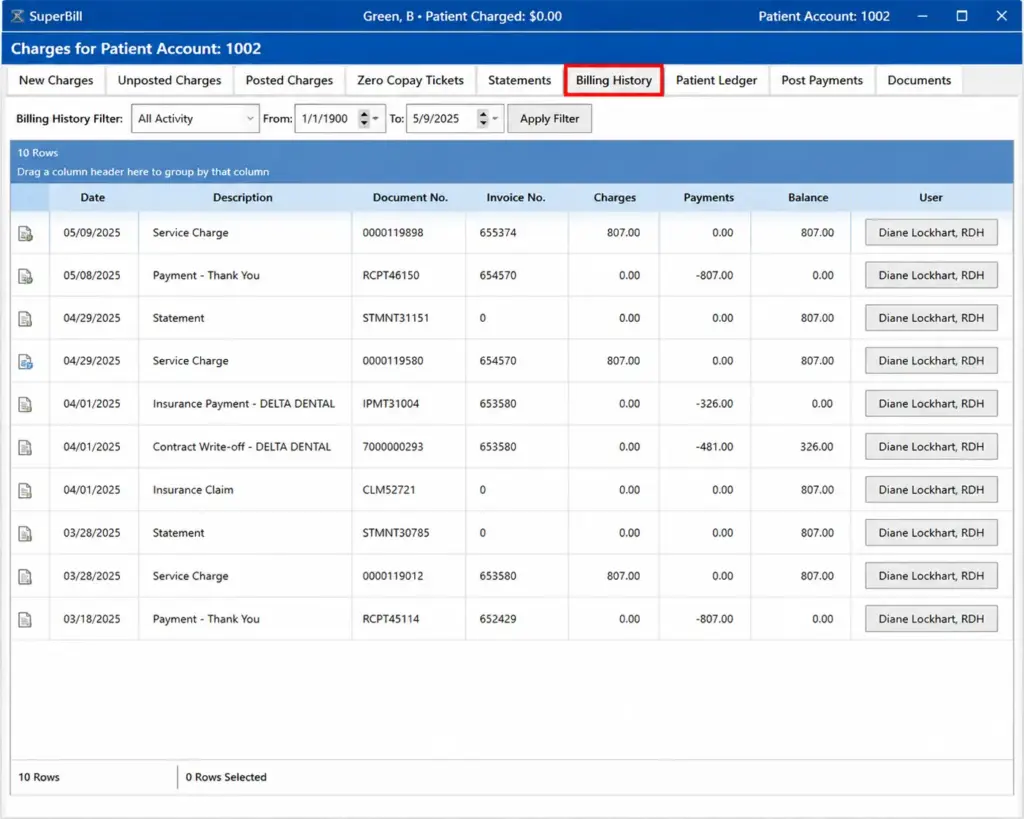
Task: Click the user button in the RCPT46150 row
Action: click(x=931, y=276)
